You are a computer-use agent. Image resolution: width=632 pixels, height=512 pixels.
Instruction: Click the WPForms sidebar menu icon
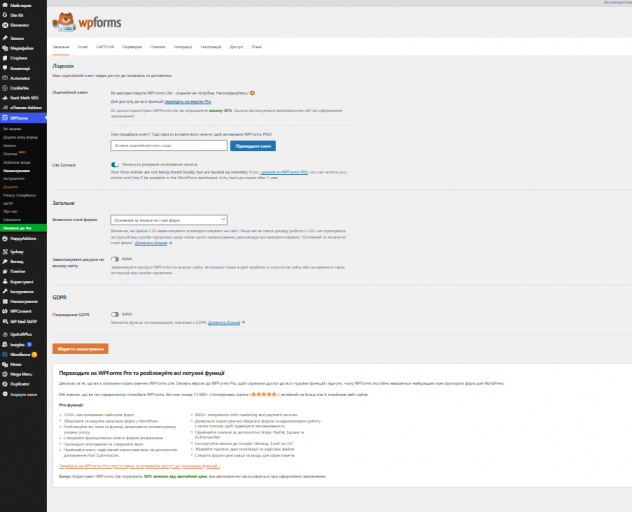point(5,118)
